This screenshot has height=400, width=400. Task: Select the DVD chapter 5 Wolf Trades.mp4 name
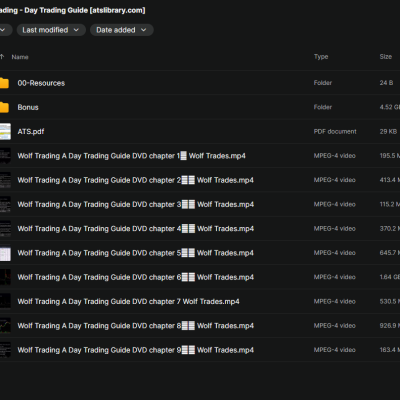(135, 253)
